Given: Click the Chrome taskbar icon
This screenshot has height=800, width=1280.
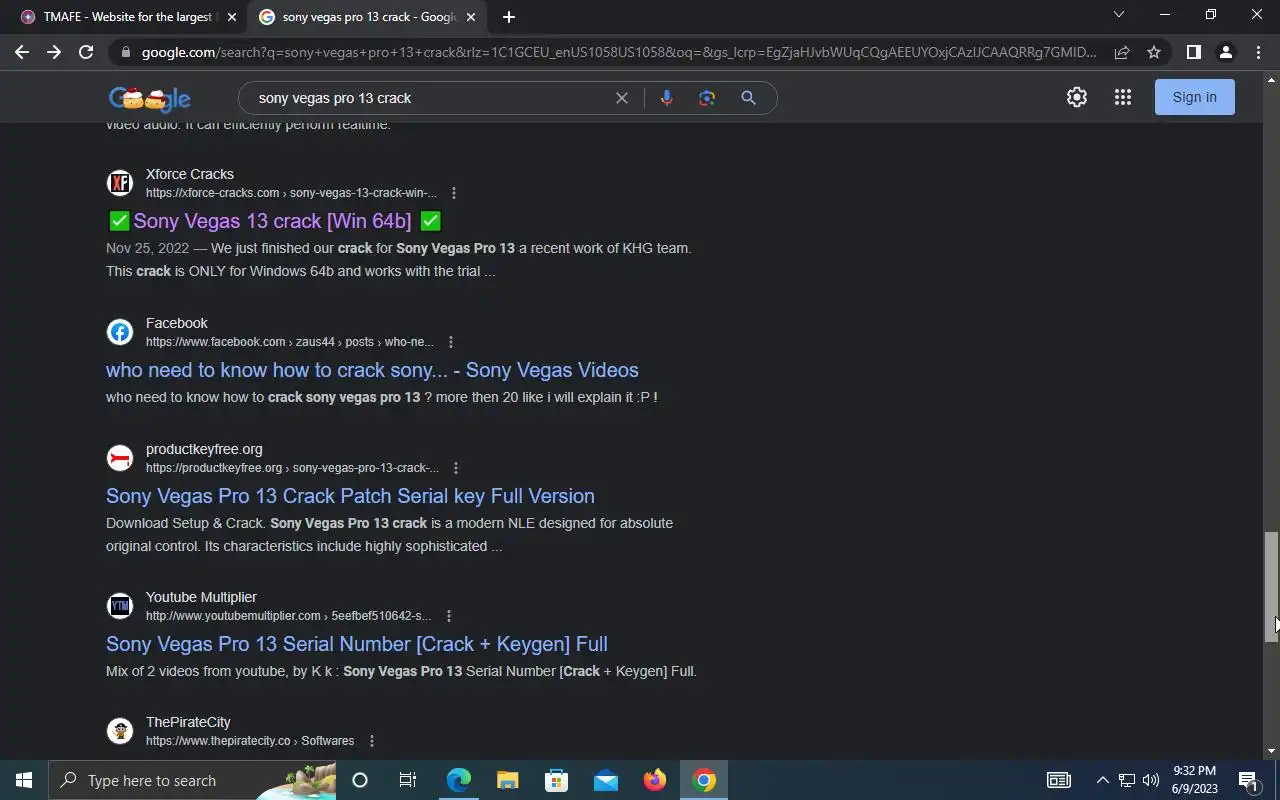Looking at the screenshot, I should [704, 780].
